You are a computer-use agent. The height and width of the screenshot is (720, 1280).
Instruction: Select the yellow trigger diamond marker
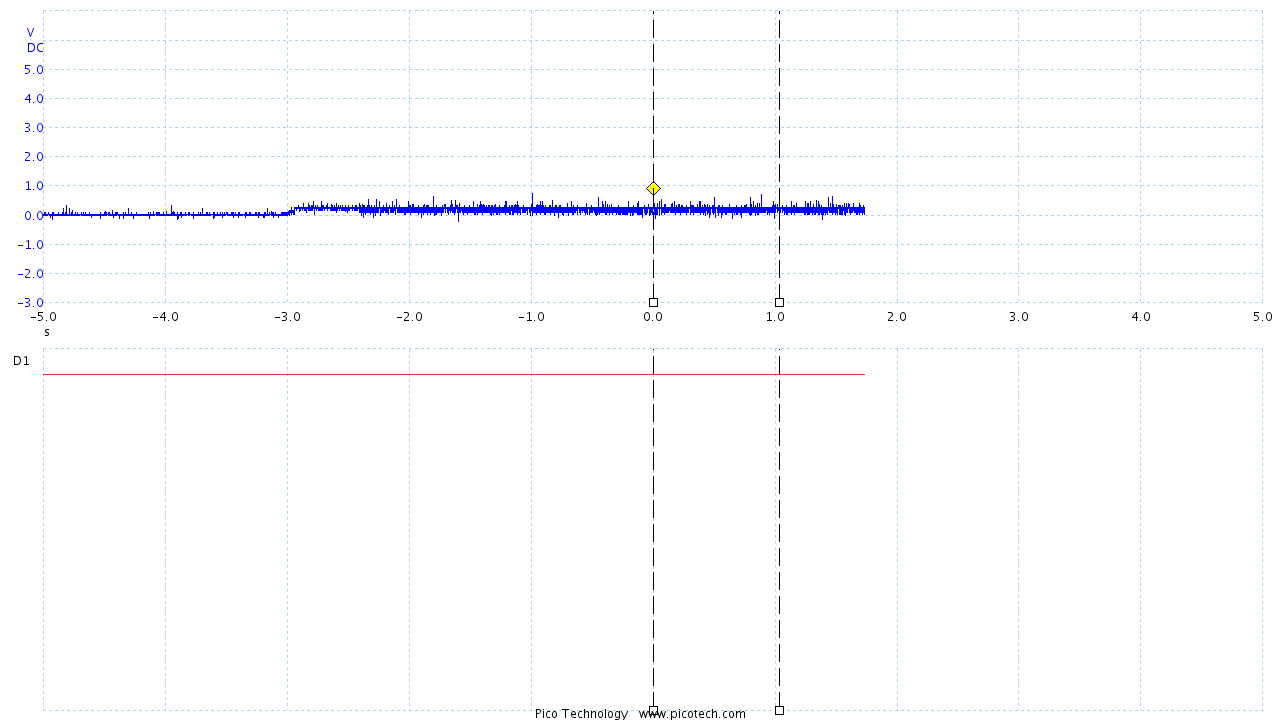point(653,187)
